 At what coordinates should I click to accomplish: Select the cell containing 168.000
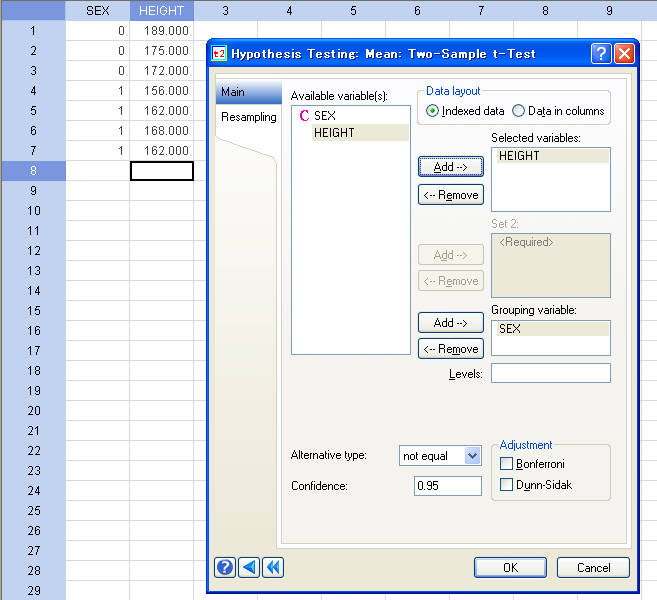click(162, 131)
